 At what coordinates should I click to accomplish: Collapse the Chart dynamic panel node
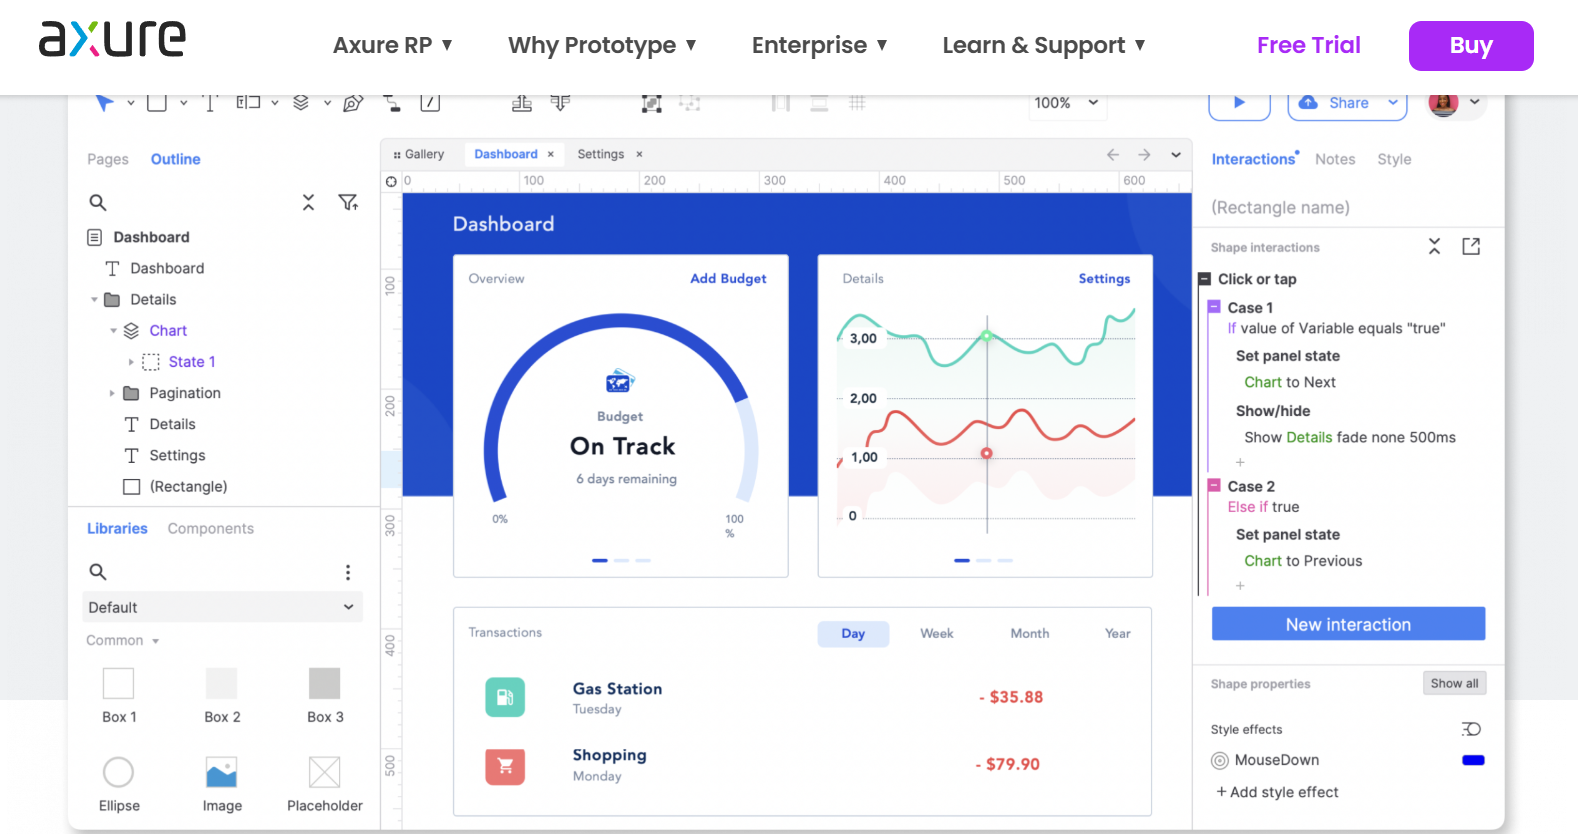coord(113,331)
